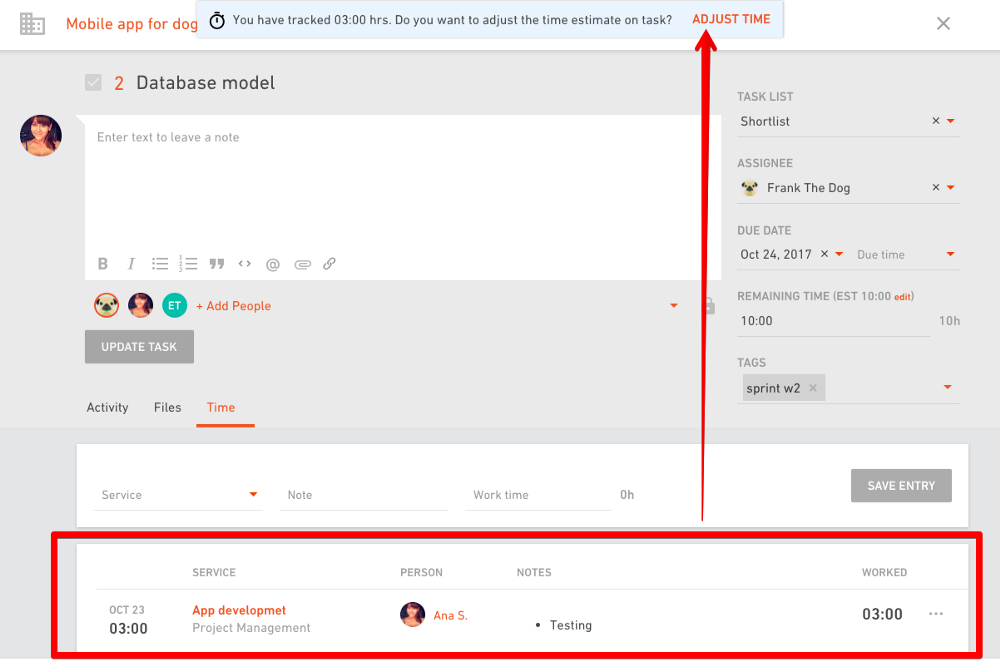
Task: Toggle italic formatting in note editor
Action: 131,264
